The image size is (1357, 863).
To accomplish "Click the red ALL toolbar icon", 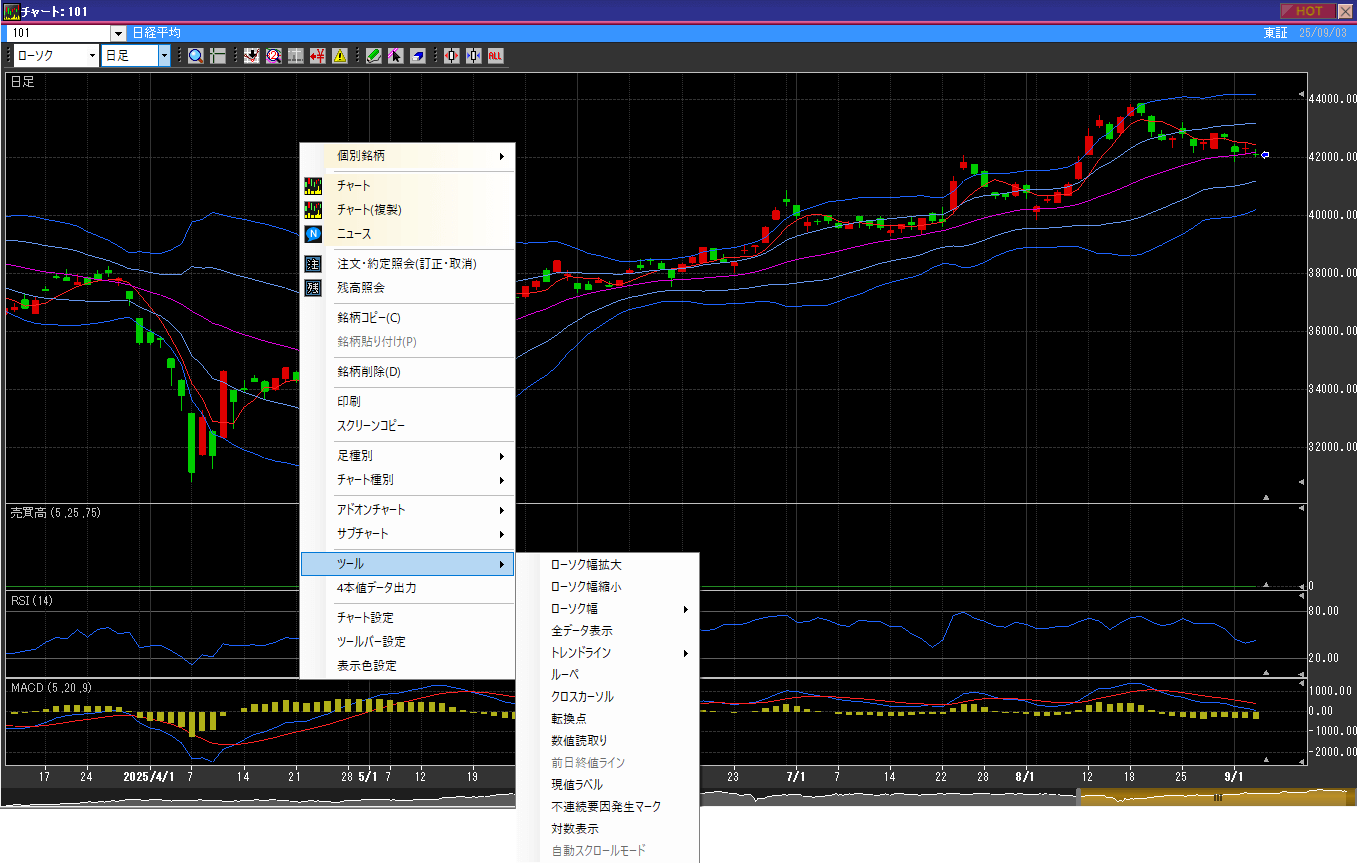I will (495, 56).
